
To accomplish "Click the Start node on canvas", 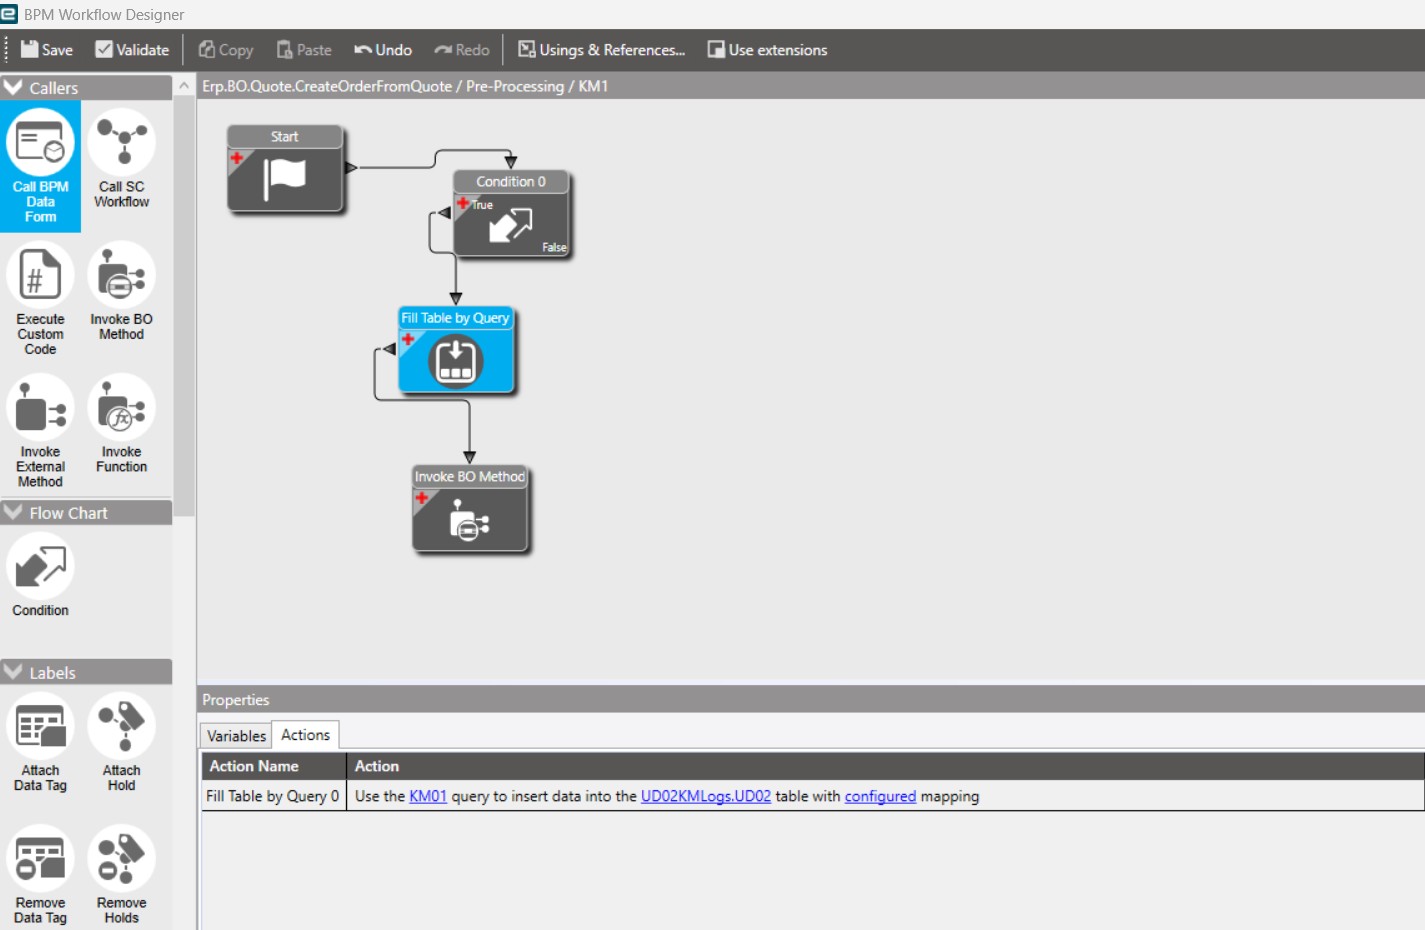I will (x=285, y=168).
